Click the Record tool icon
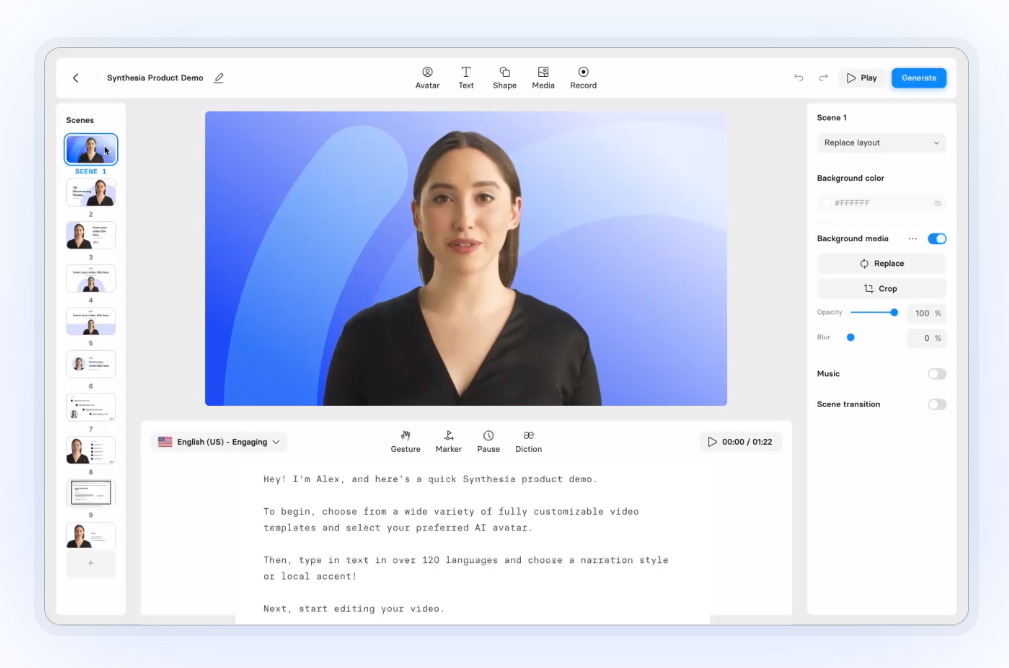This screenshot has width=1009, height=668. pyautogui.click(x=583, y=78)
